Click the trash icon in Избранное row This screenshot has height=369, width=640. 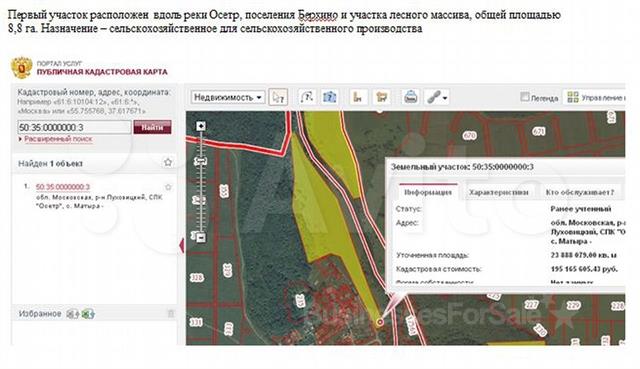point(171,313)
